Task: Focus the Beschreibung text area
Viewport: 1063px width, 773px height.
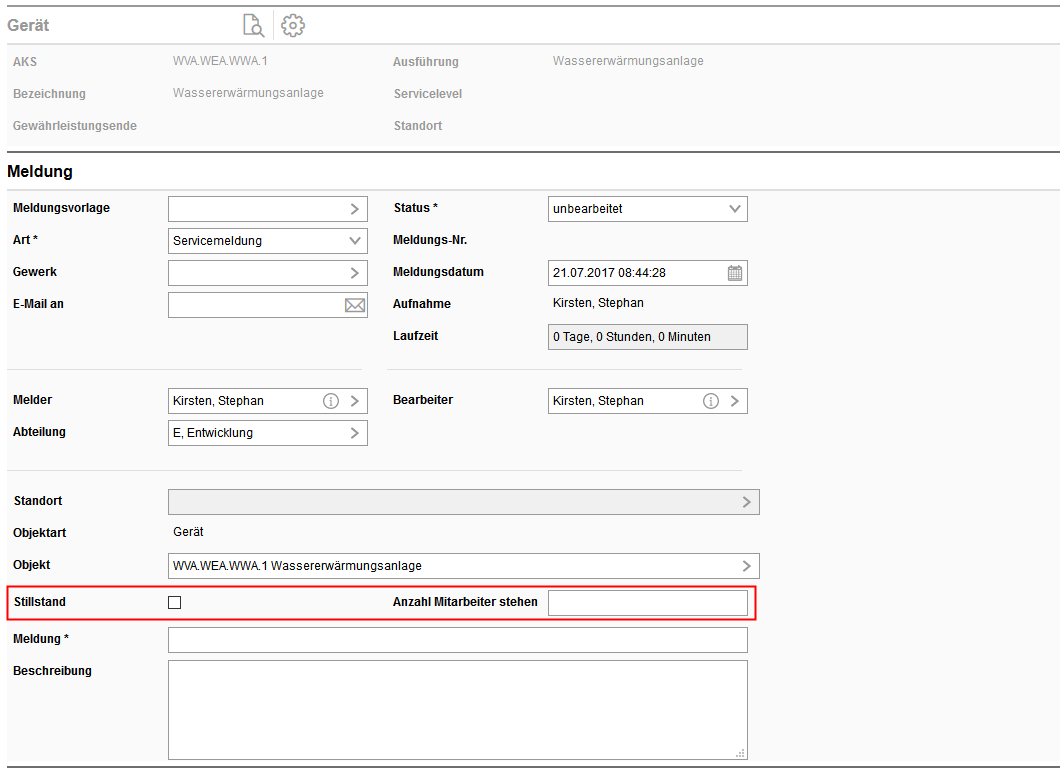Action: [x=457, y=709]
